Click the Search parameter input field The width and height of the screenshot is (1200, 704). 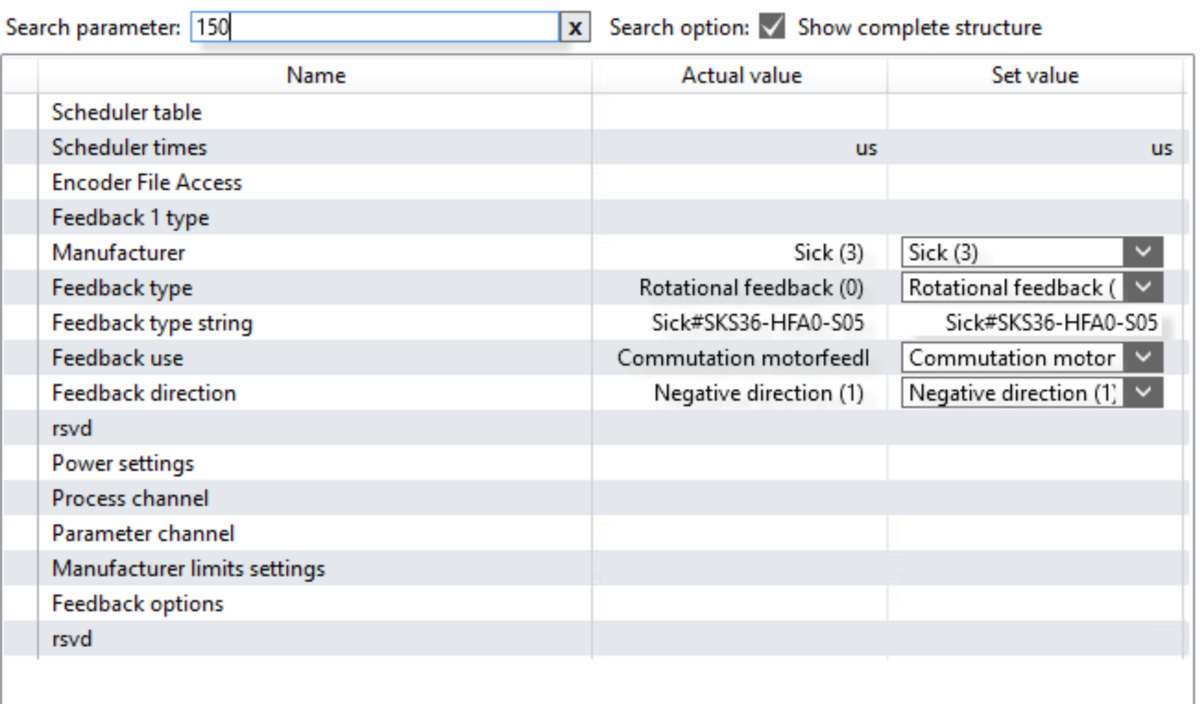375,28
